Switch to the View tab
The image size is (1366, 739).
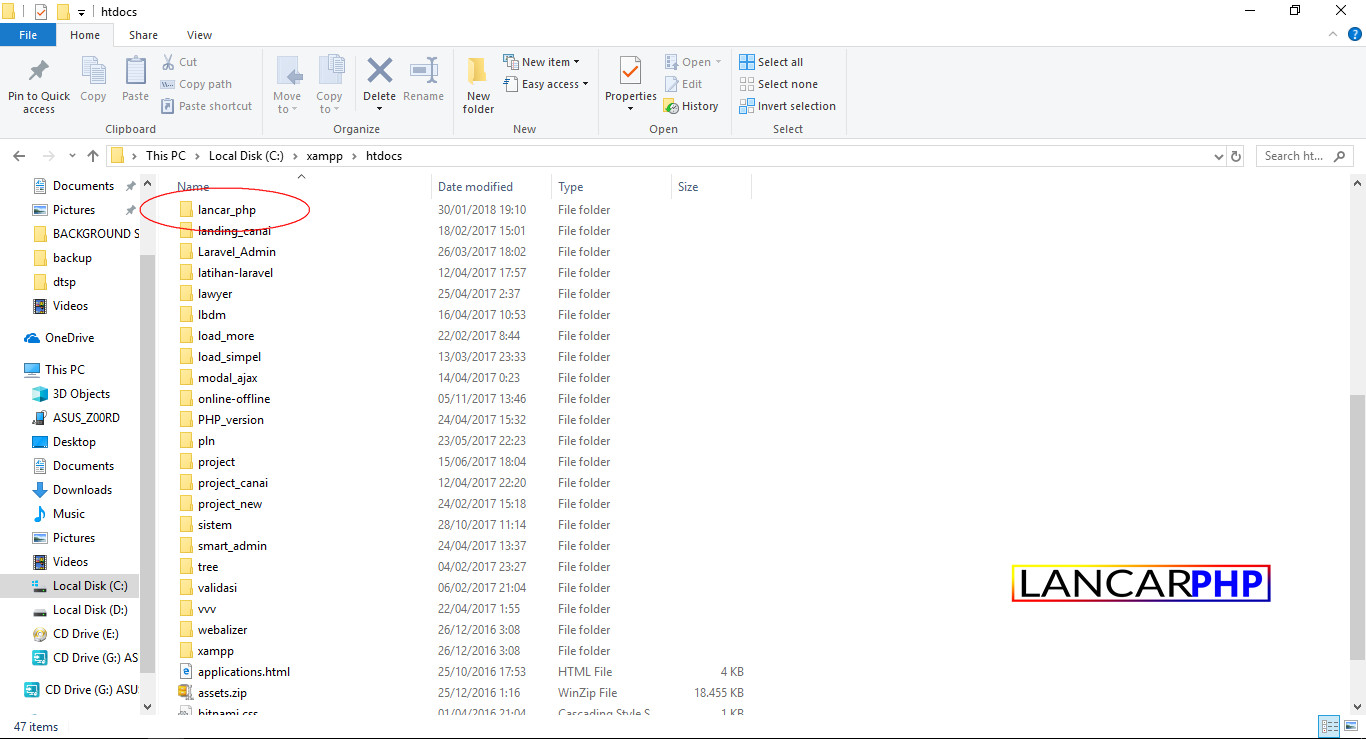198,34
